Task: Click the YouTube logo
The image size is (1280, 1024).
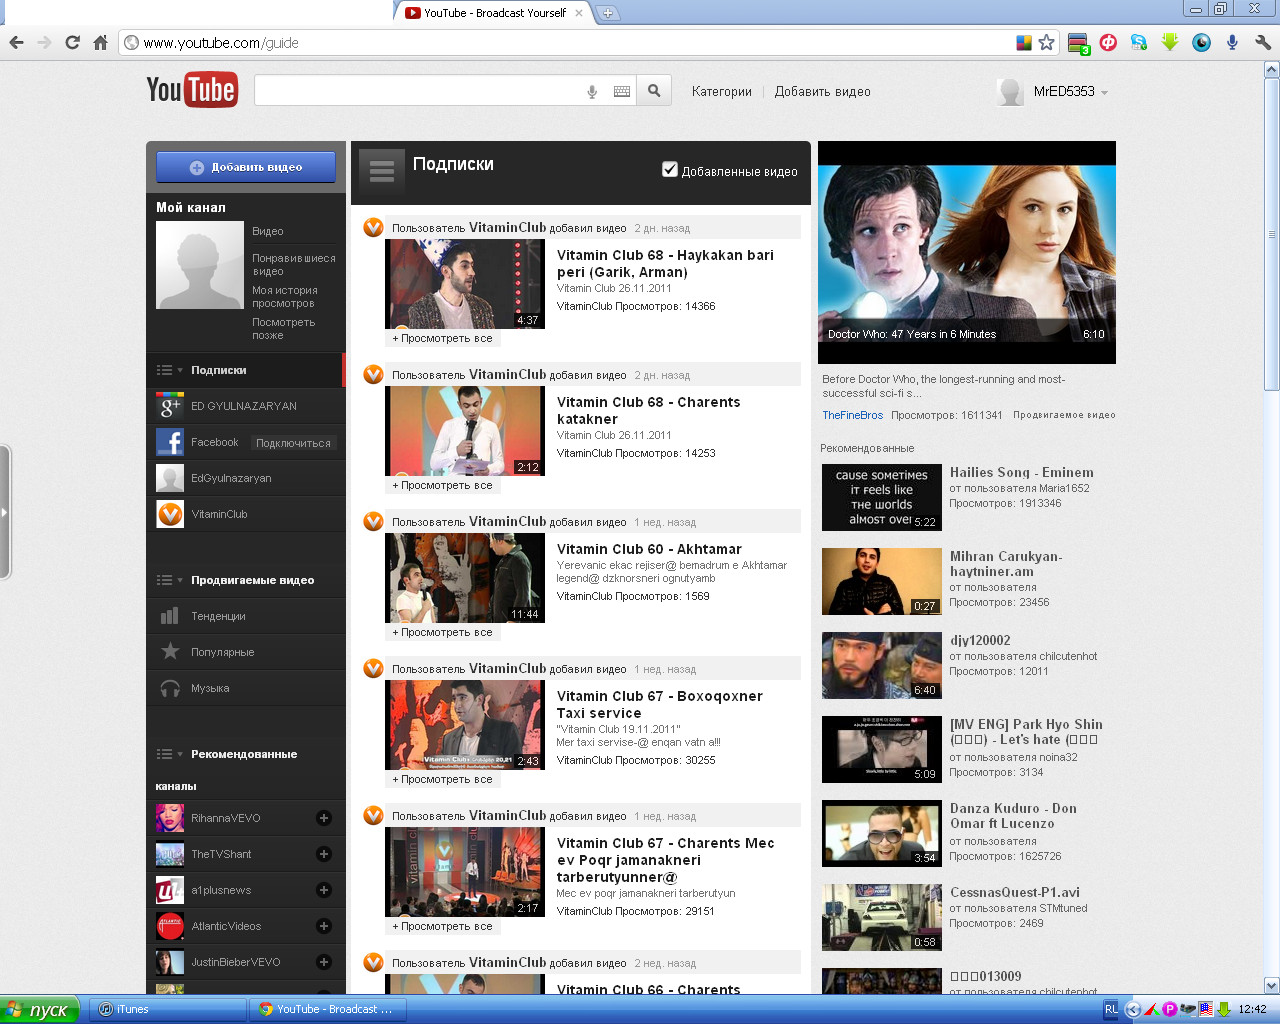Action: click(192, 90)
